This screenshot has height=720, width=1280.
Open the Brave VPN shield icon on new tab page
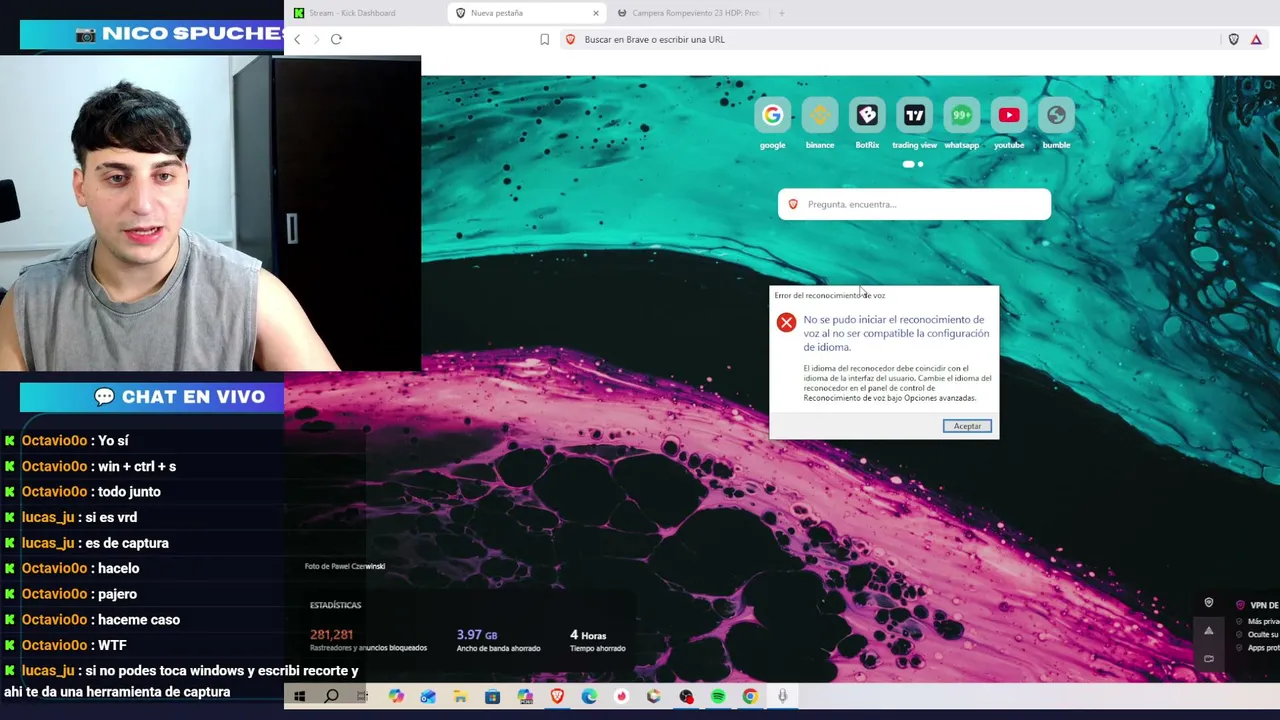tap(1209, 603)
